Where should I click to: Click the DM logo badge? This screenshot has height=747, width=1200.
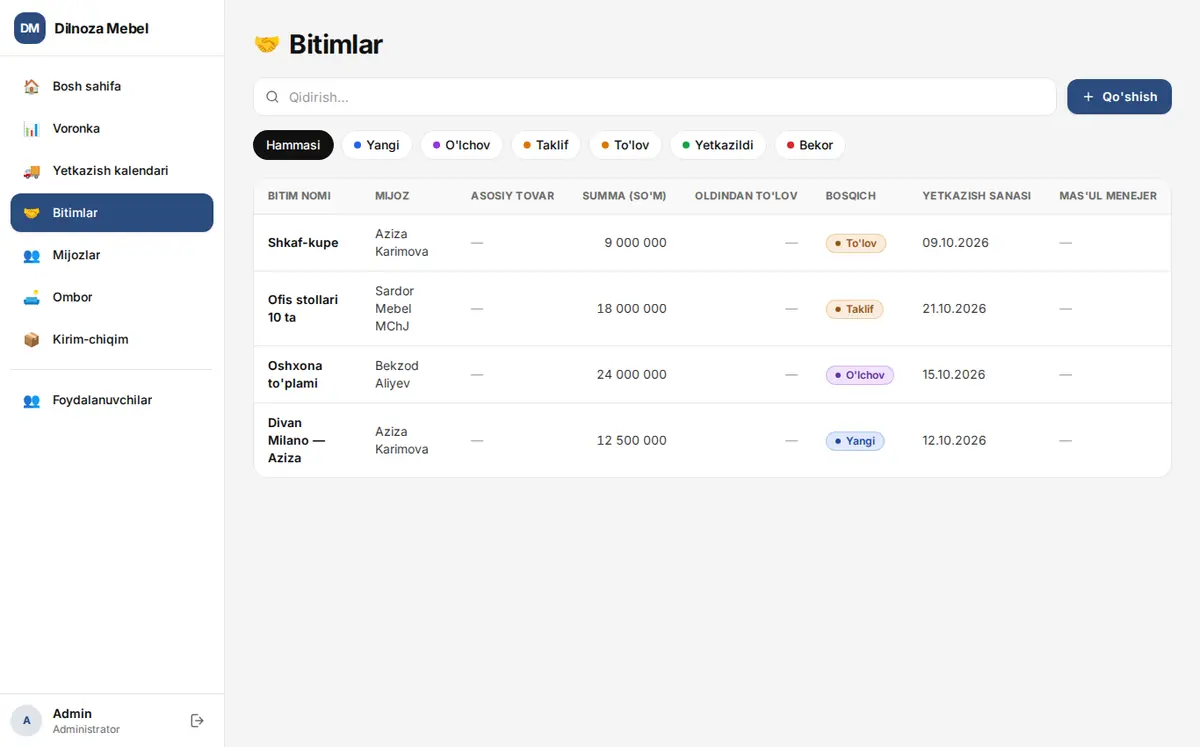coord(30,28)
